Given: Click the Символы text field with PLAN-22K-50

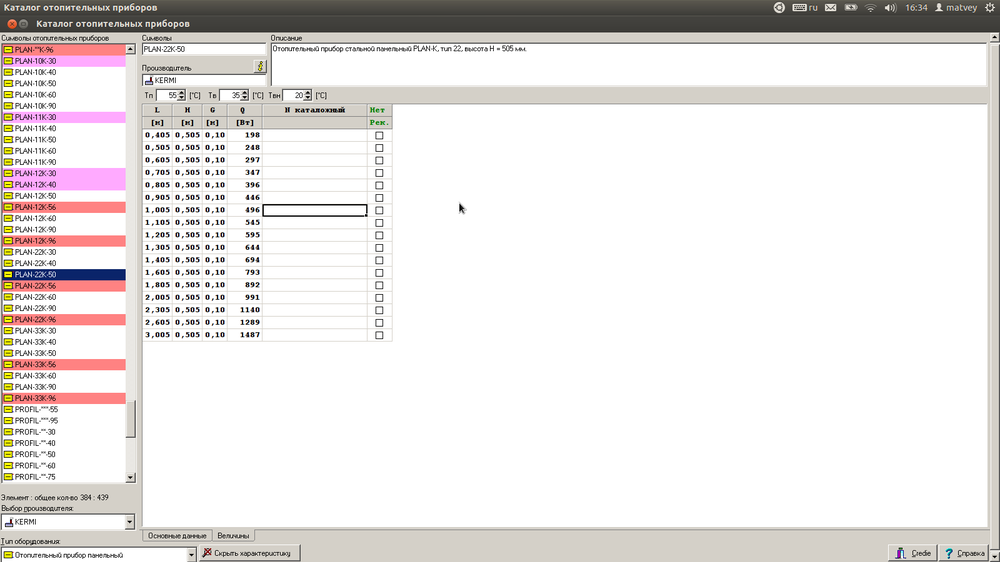Looking at the screenshot, I should pyautogui.click(x=203, y=49).
